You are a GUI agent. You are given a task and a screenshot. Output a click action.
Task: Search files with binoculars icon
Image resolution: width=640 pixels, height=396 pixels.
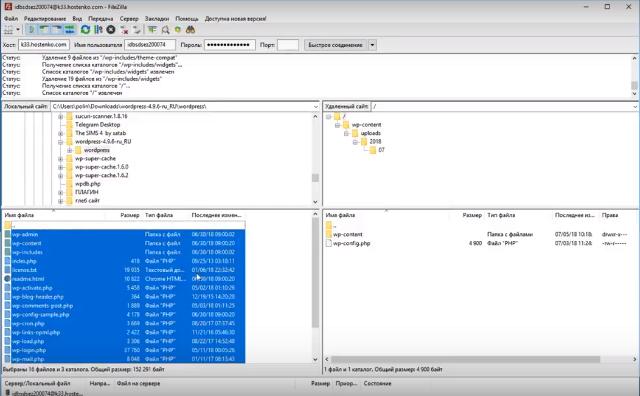click(x=190, y=30)
